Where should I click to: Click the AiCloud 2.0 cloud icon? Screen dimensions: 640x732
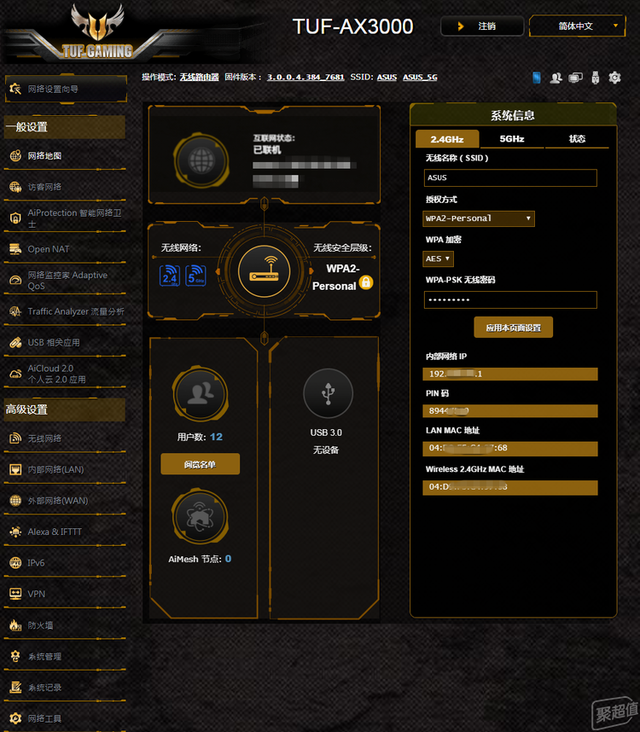tap(15, 373)
